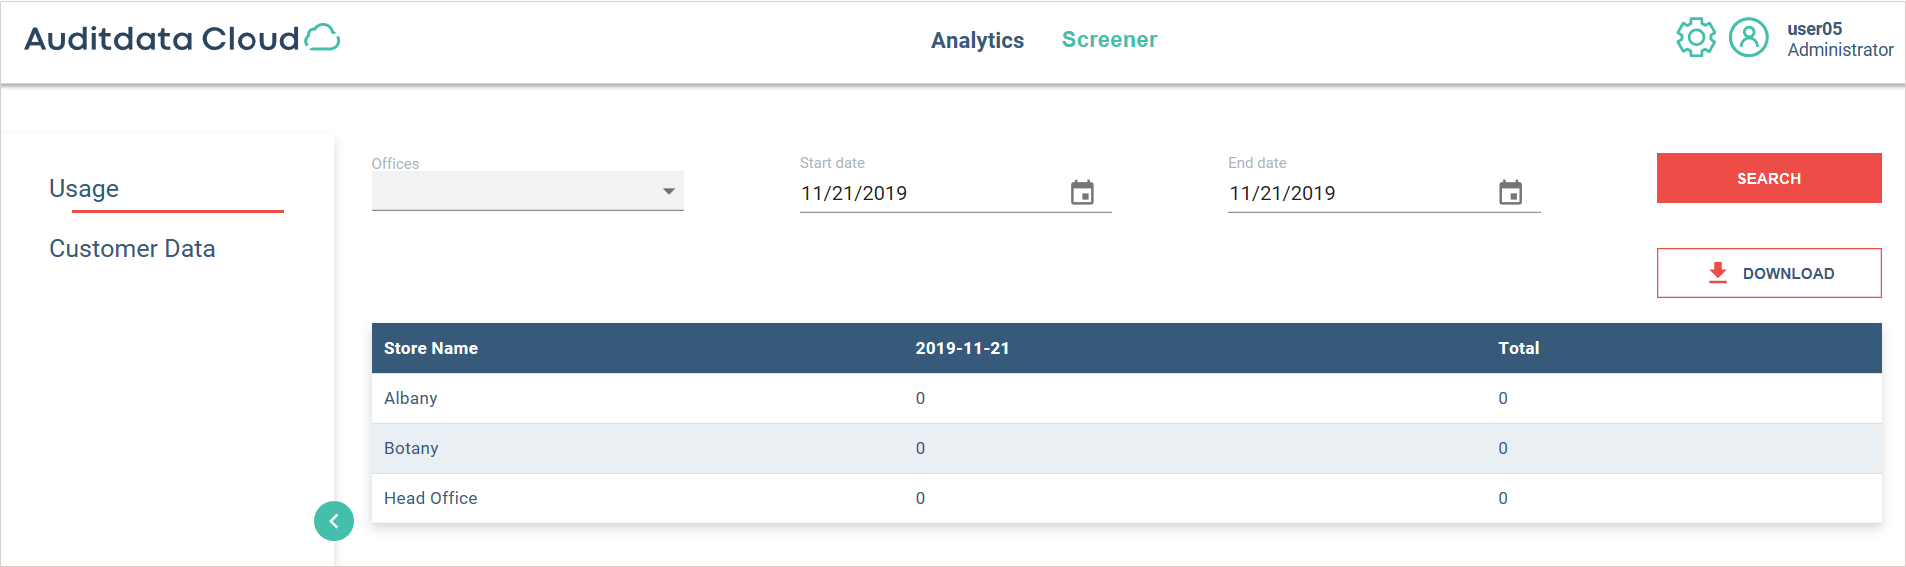
Task: Open the settings gear icon
Action: (1696, 38)
